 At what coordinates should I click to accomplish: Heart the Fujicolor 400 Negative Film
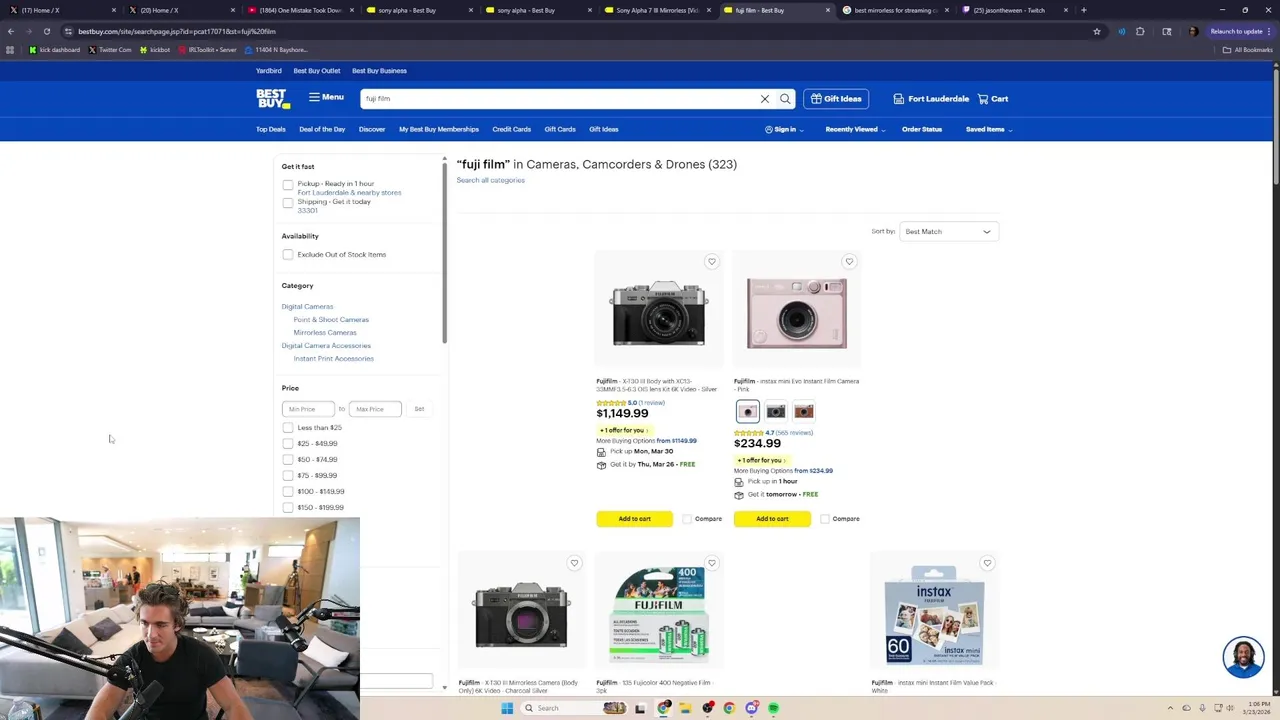point(712,563)
